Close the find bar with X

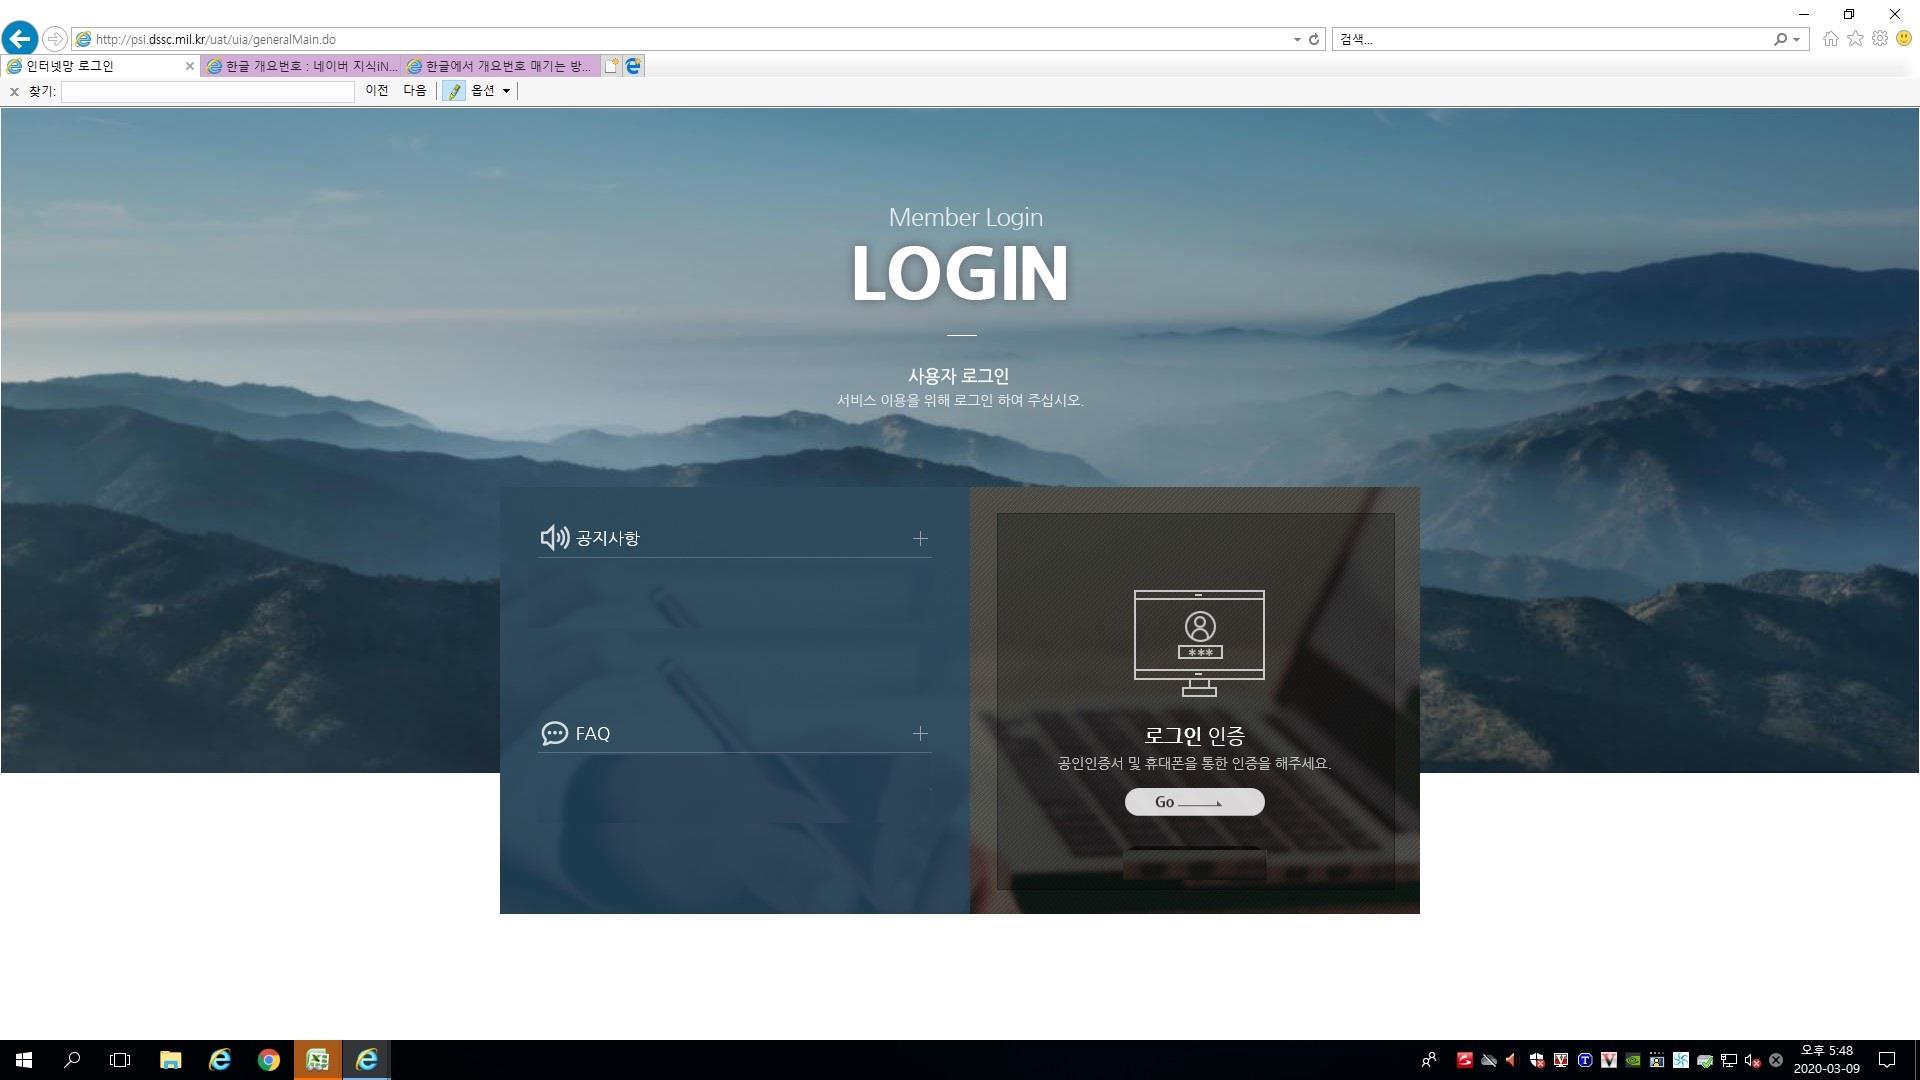(x=14, y=92)
